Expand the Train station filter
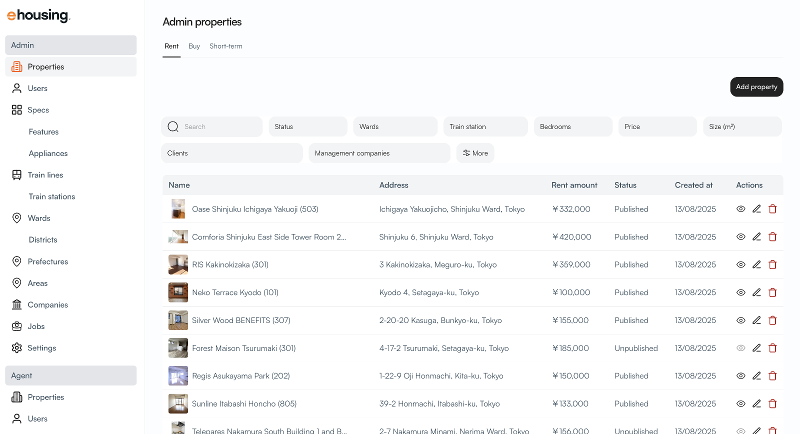Viewport: 800px width, 434px height. 485,127
